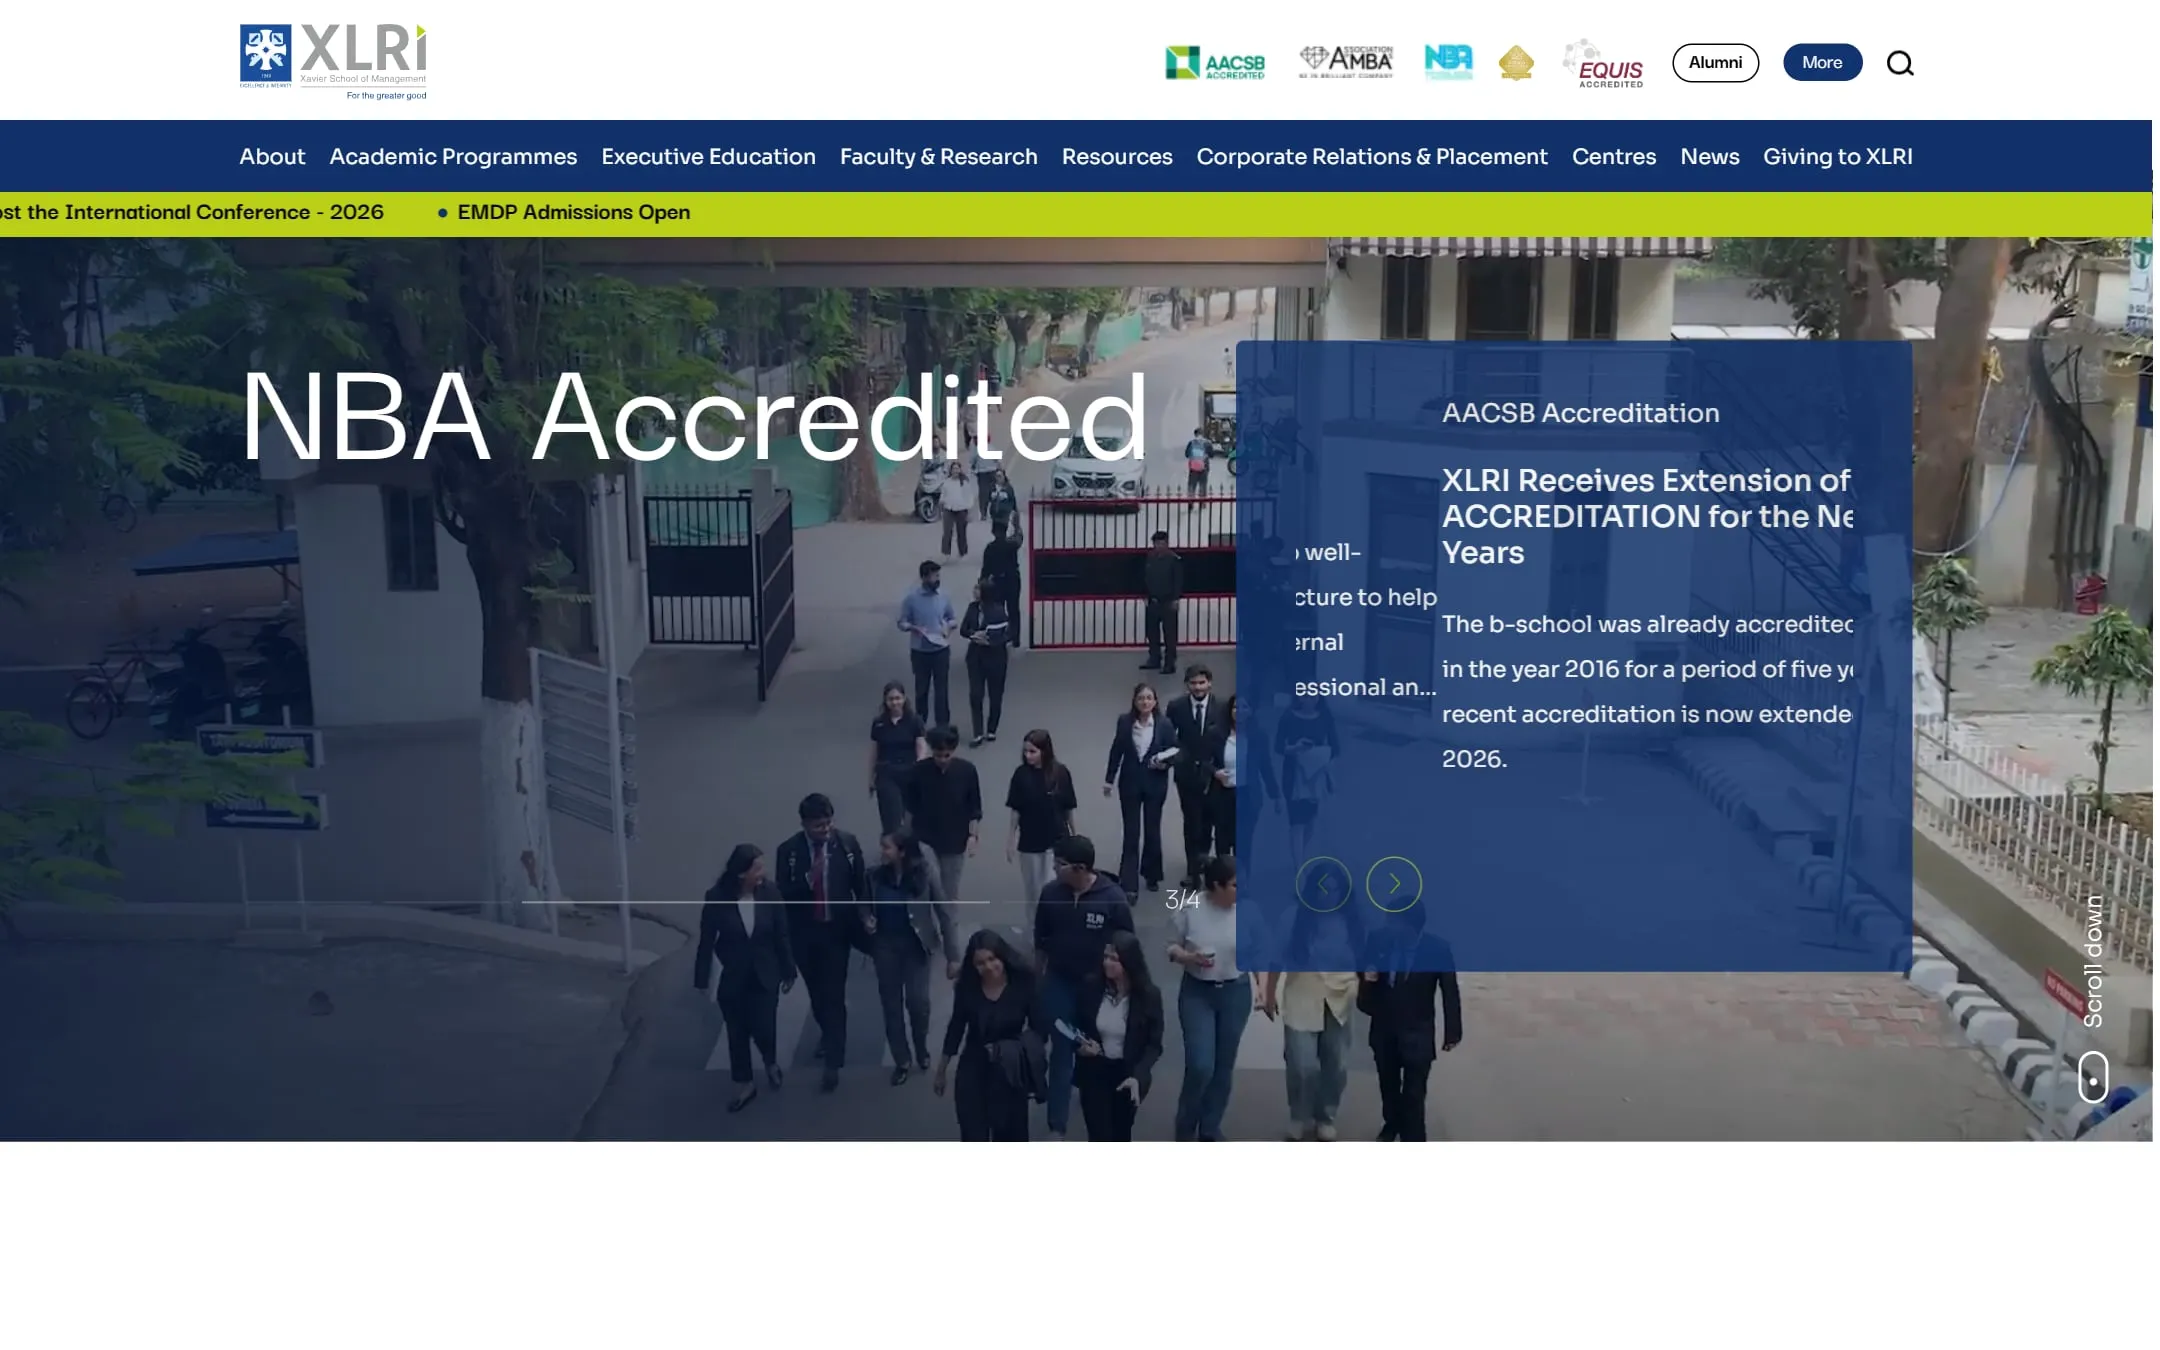Viewport: 2160px width, 1350px height.
Task: Click the NBA Accredited hero title
Action: pos(694,418)
